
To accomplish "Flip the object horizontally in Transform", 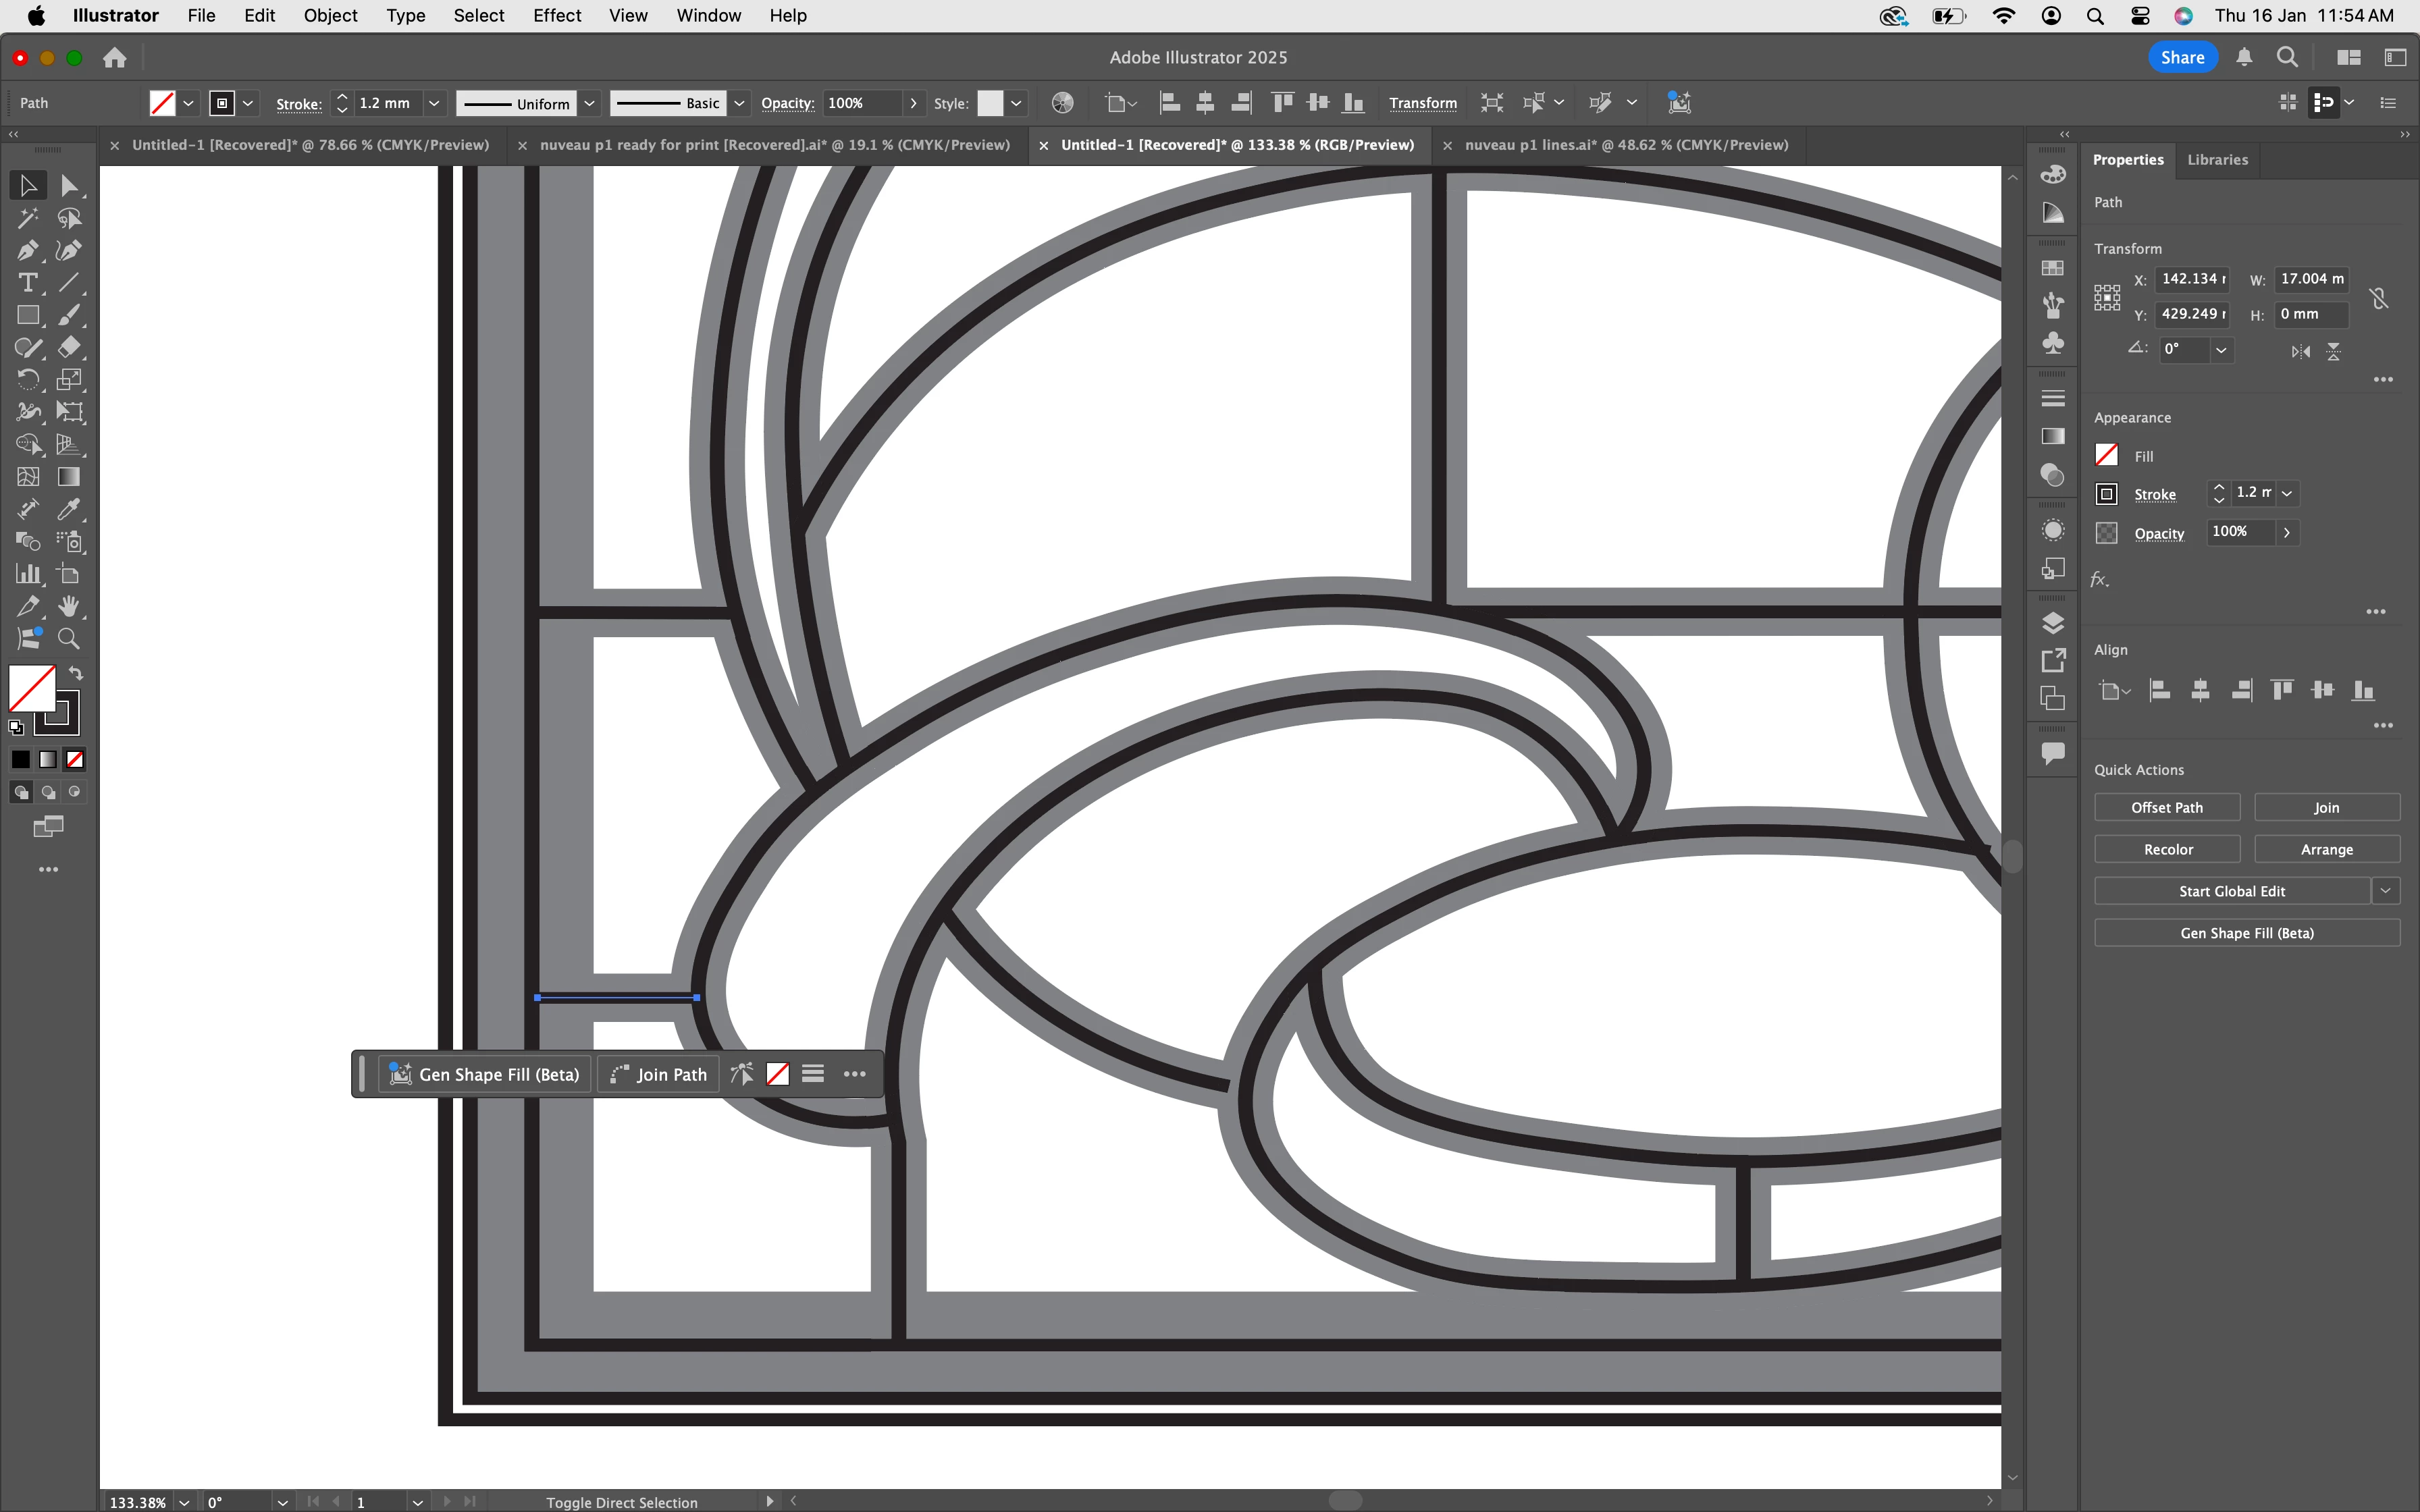I will click(2301, 351).
